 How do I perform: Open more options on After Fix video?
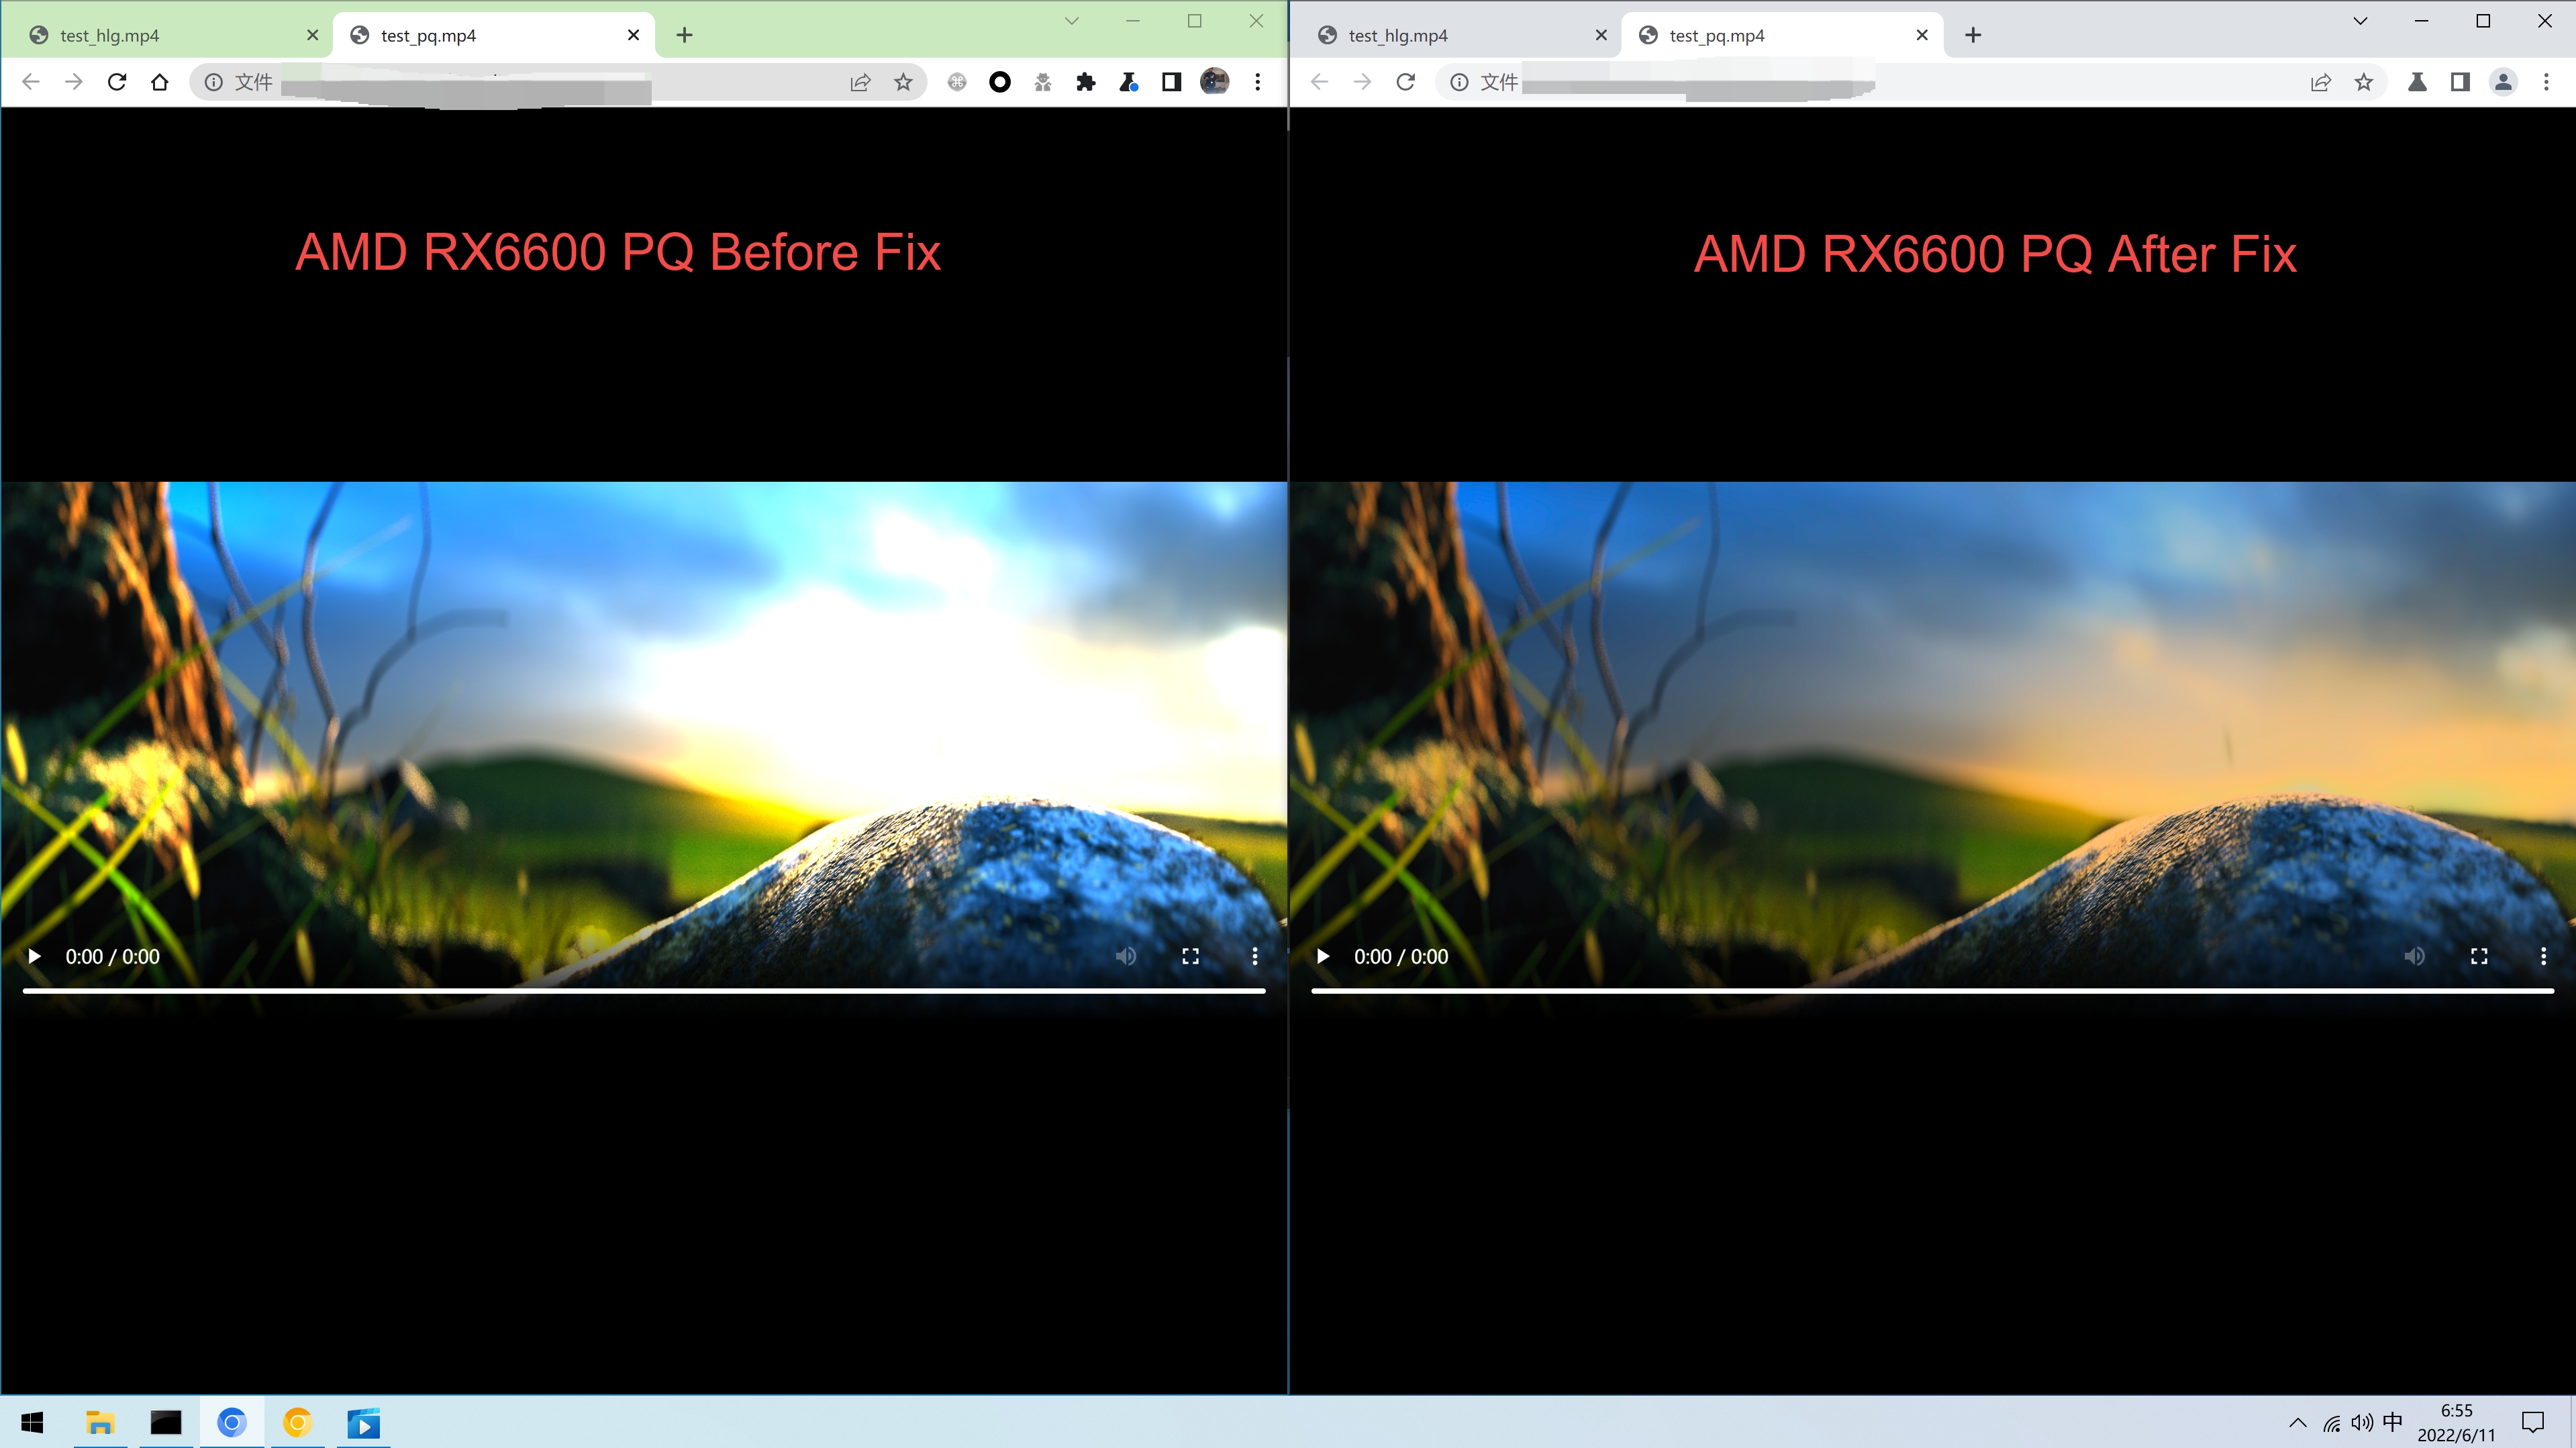(2544, 956)
